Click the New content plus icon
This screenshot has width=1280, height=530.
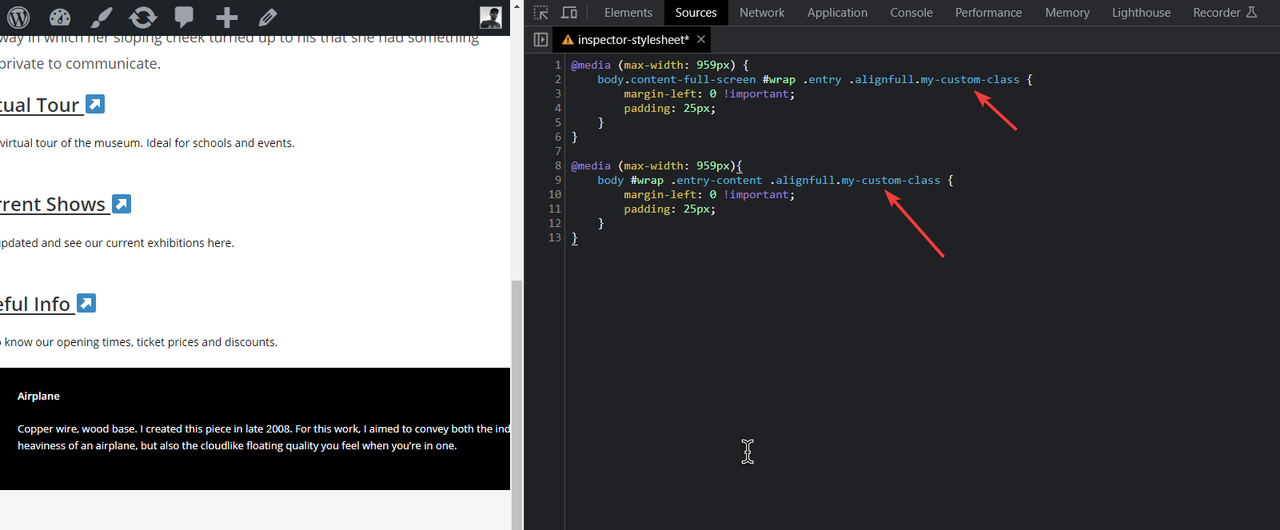(x=227, y=17)
